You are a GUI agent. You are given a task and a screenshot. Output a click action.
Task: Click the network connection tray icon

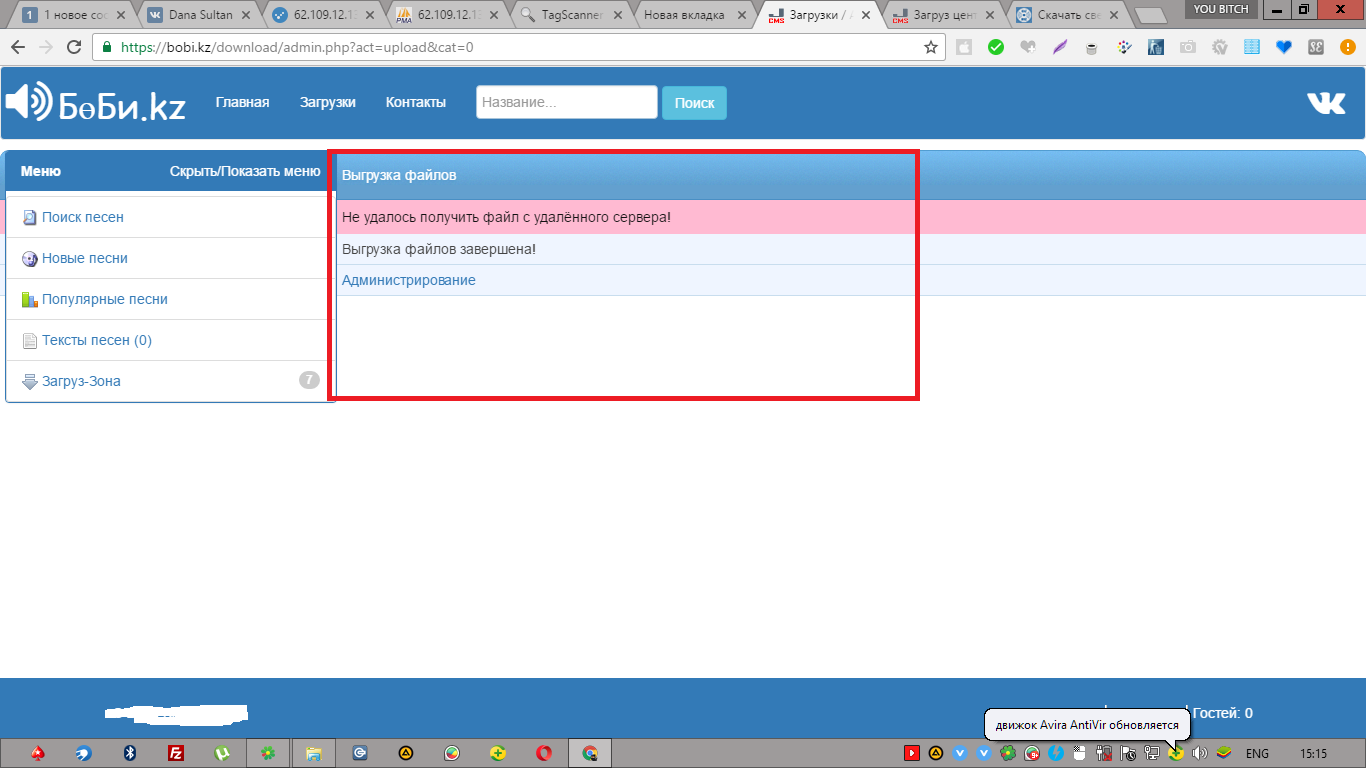click(1152, 753)
